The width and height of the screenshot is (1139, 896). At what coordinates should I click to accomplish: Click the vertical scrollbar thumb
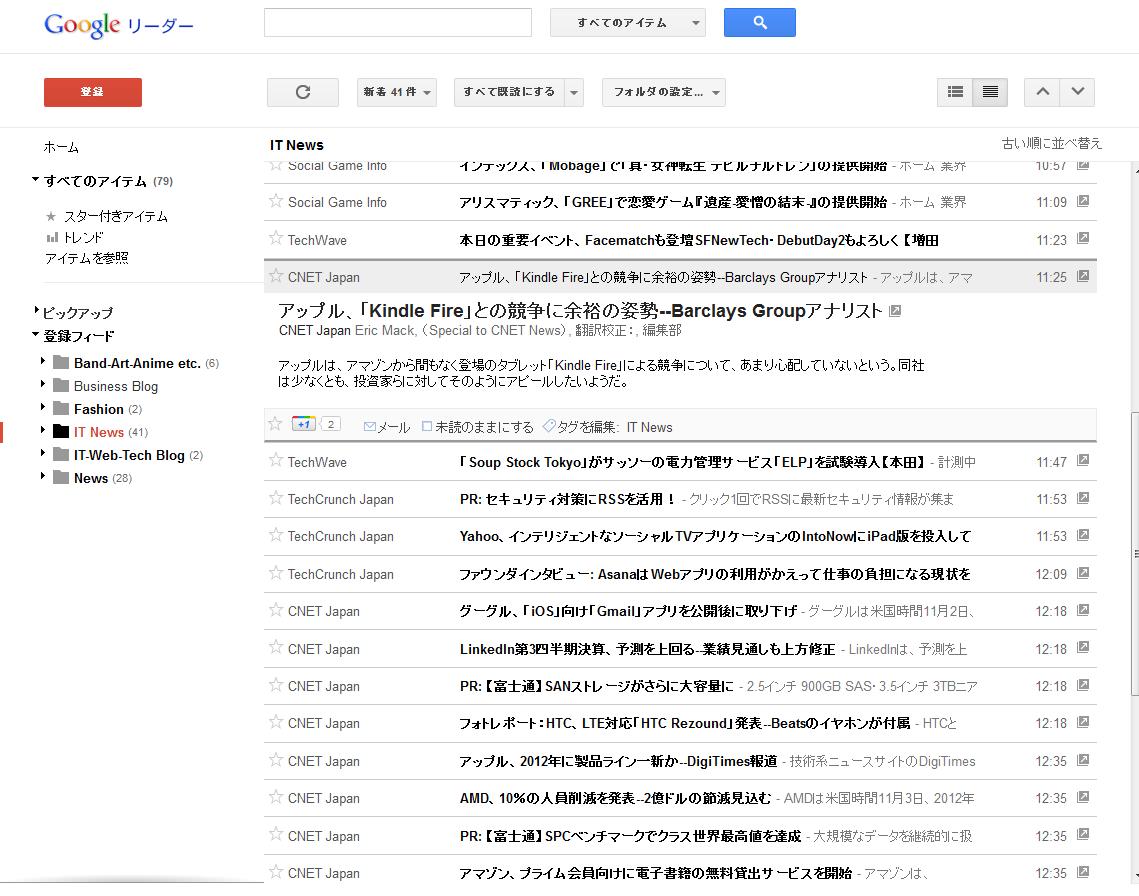(x=1135, y=552)
